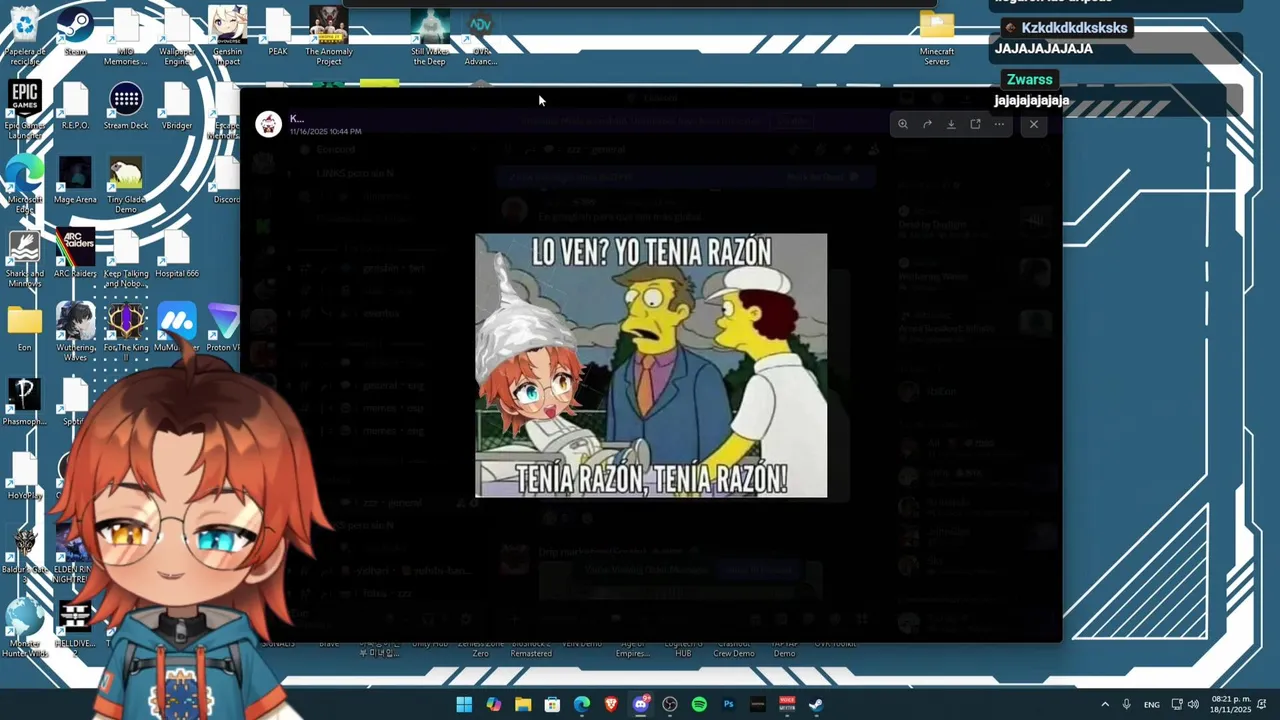Open image in browser icon
The width and height of the screenshot is (1280, 720).
click(975, 124)
